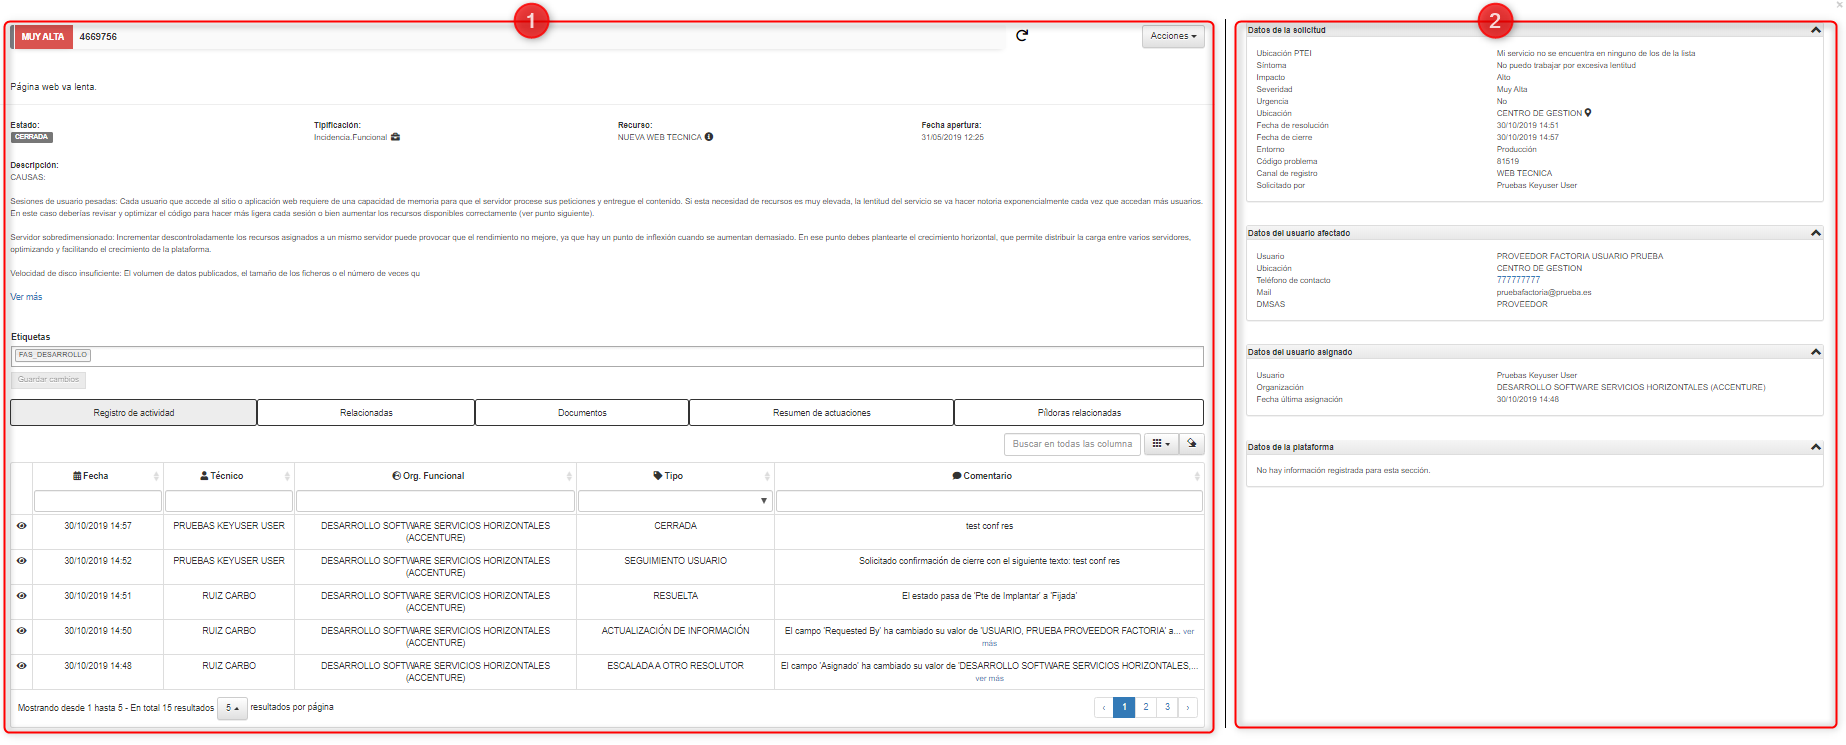View details of the 14:48 ESCALADA entry
Image resolution: width=1846 pixels, height=745 pixels.
tap(21, 666)
